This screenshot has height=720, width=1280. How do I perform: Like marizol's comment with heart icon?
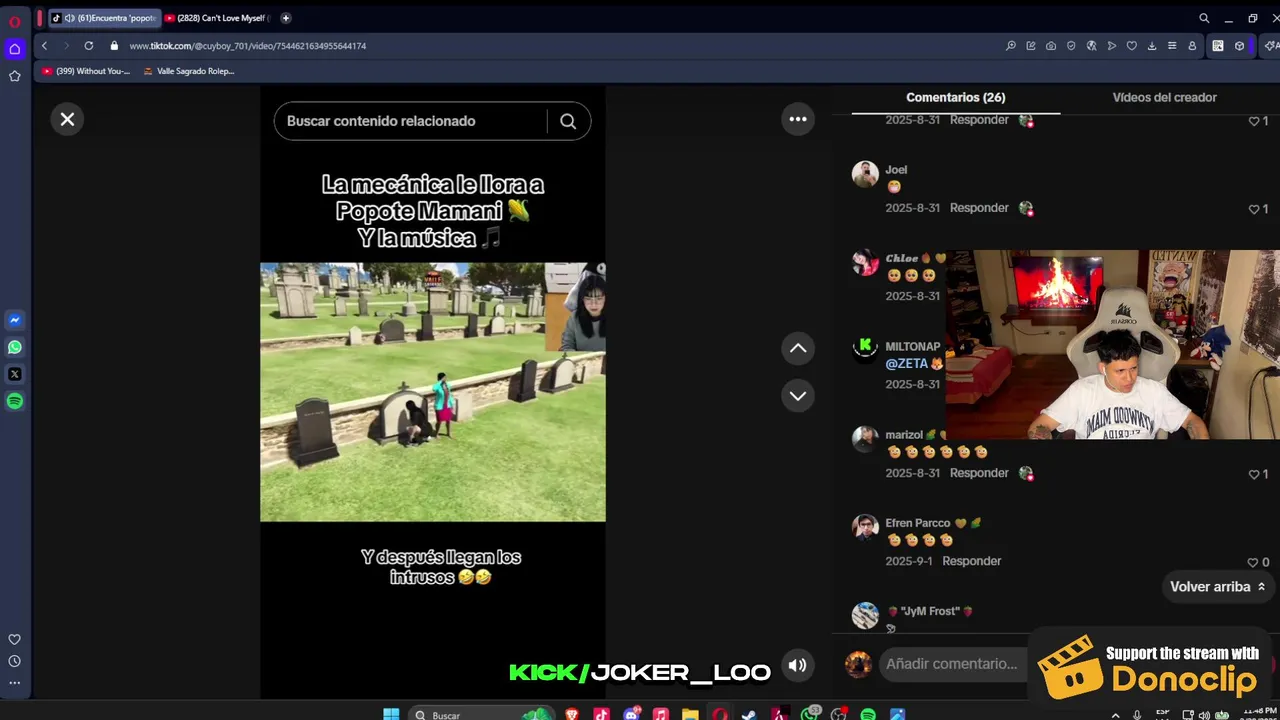[x=1254, y=474]
